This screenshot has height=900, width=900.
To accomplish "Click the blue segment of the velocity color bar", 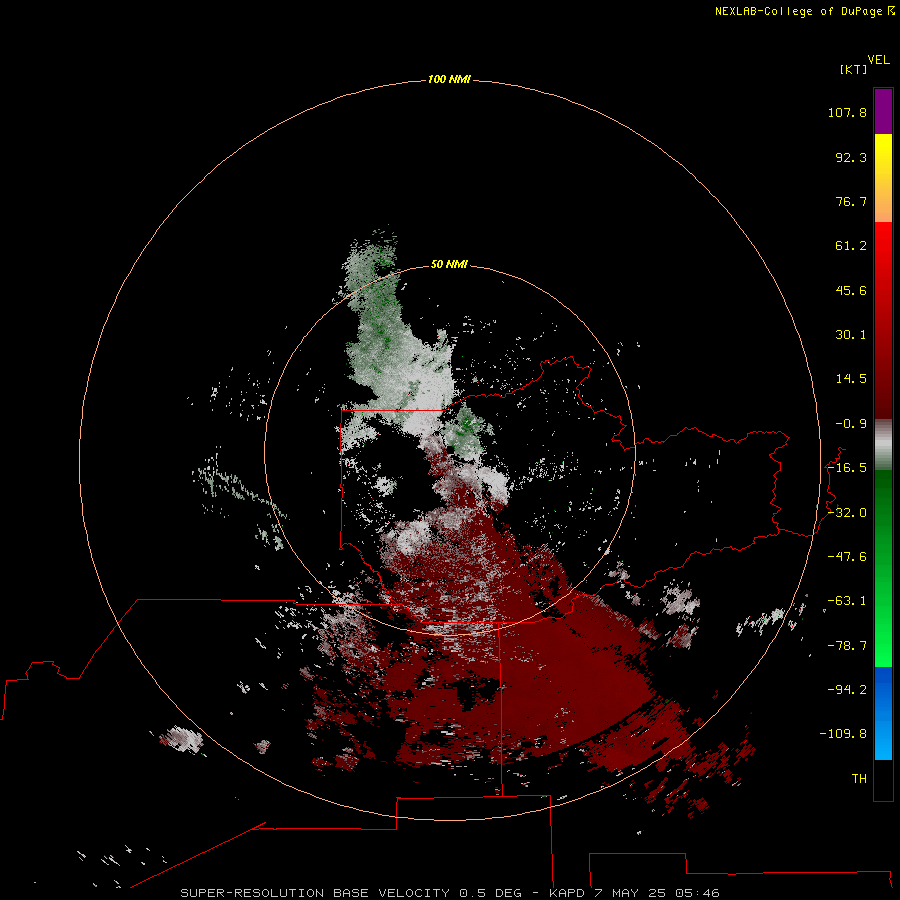I will click(x=883, y=713).
